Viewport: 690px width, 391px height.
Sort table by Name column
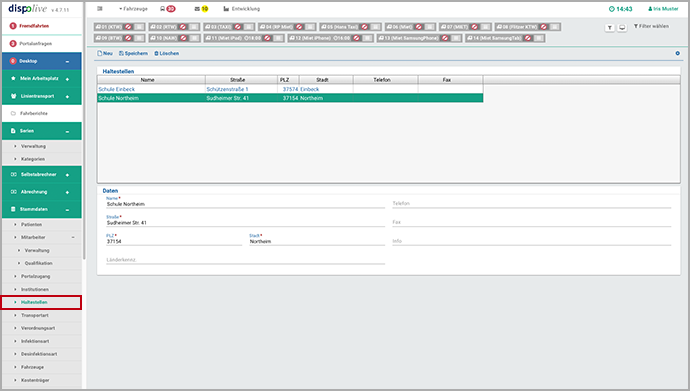tap(151, 80)
